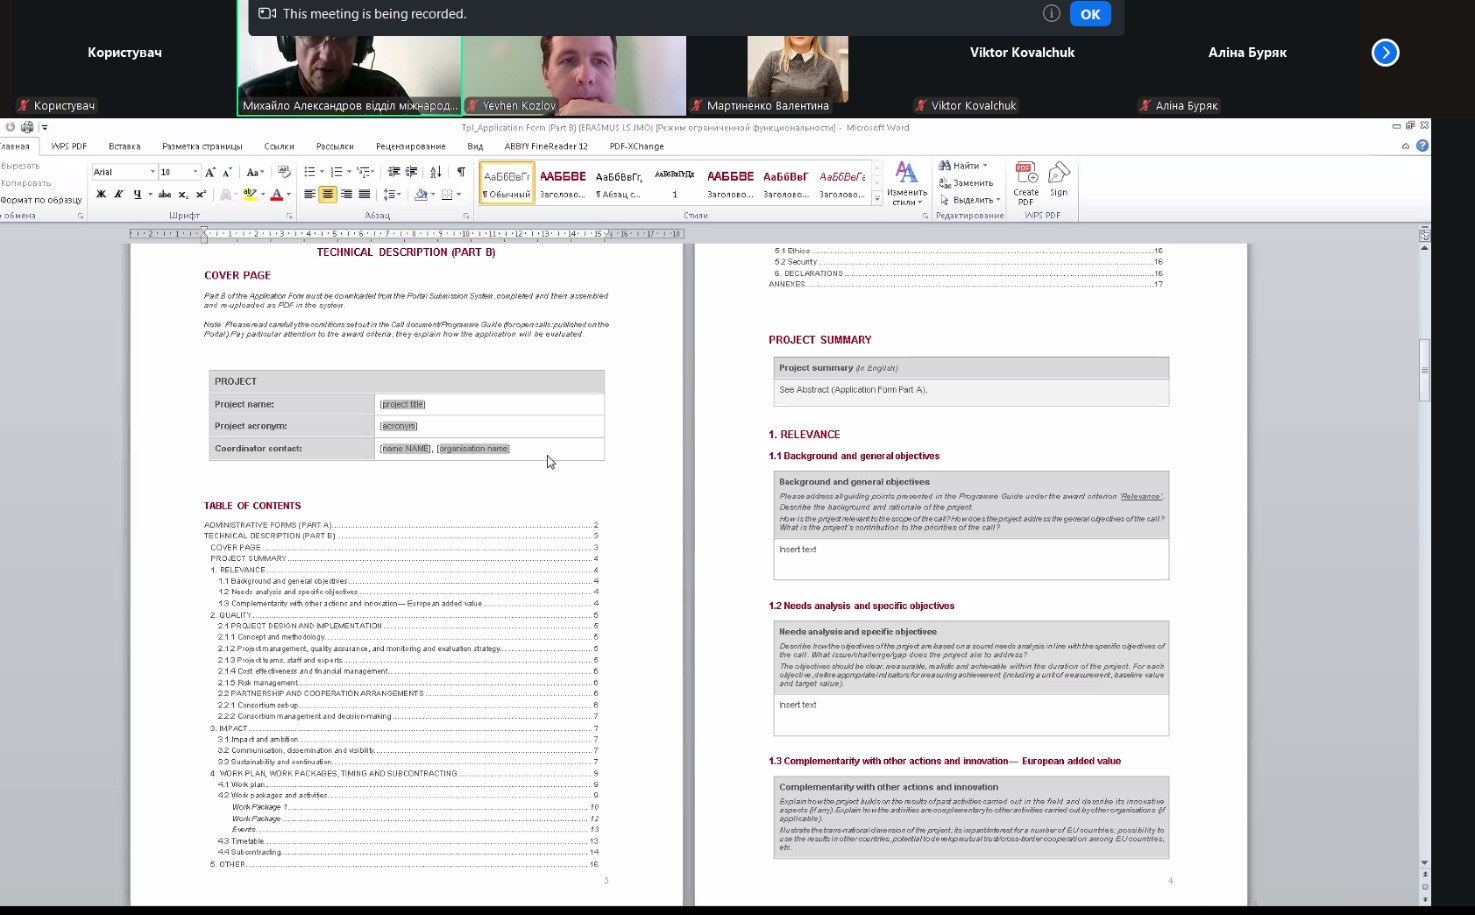
Task: Click the increase font size icon
Action: [210, 172]
